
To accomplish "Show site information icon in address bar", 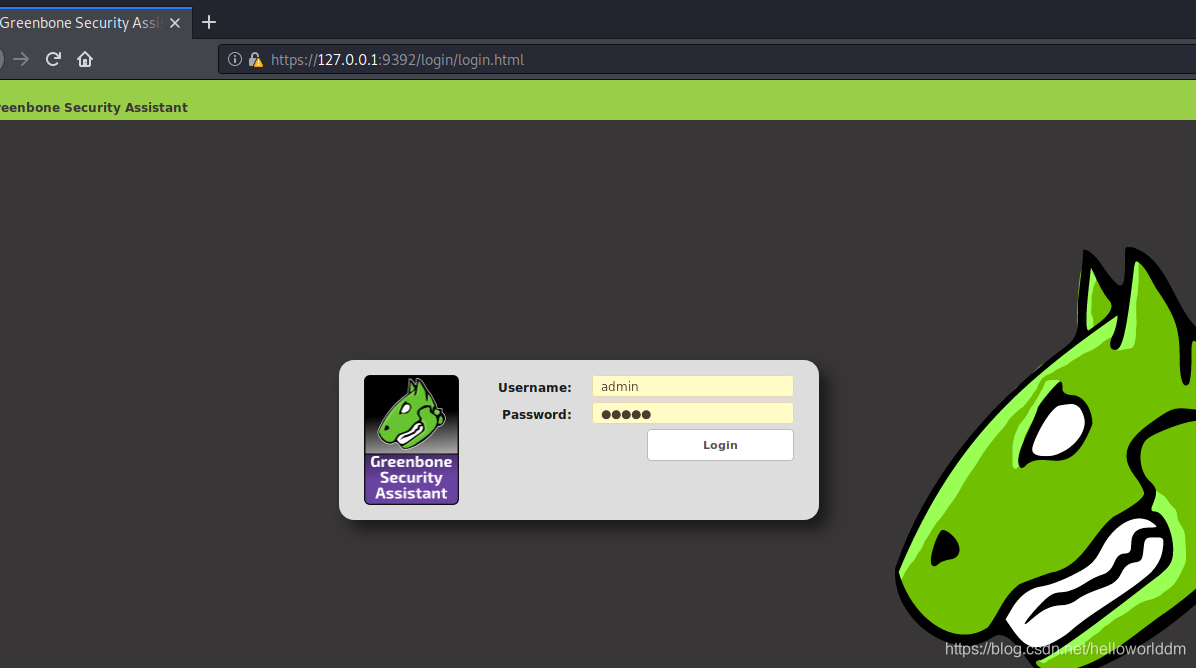I will pyautogui.click(x=235, y=59).
